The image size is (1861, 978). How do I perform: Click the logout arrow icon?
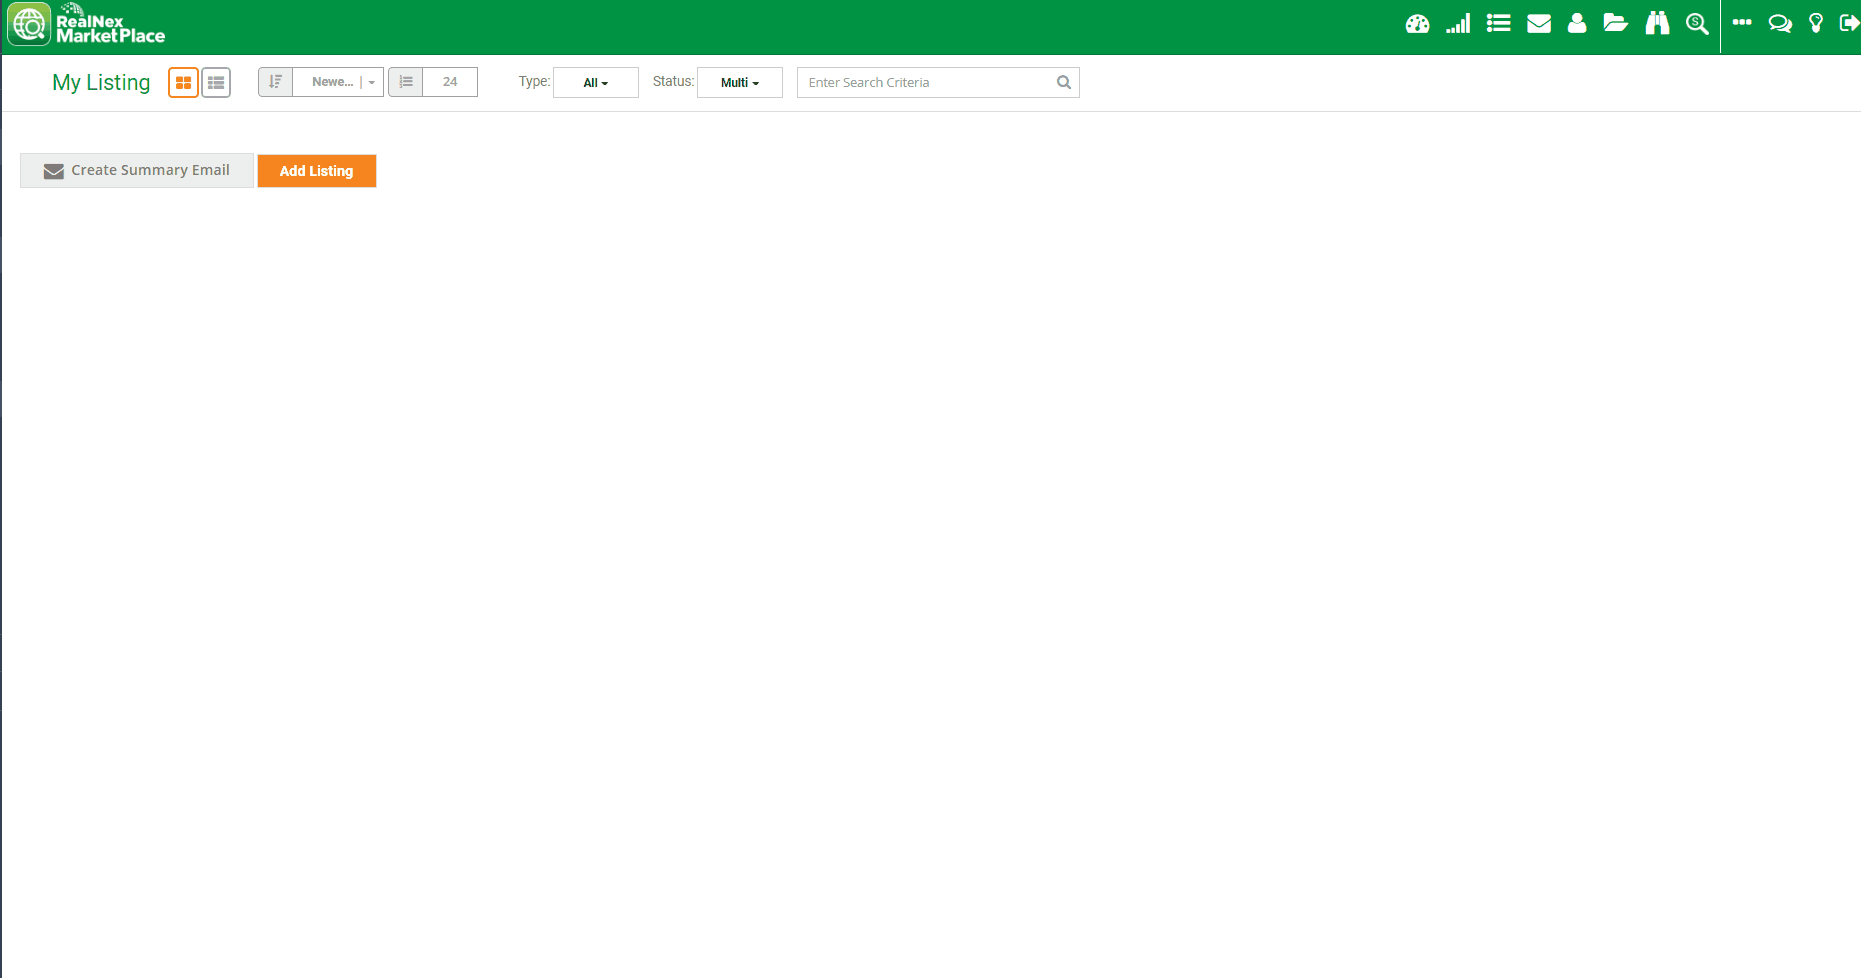(x=1849, y=23)
